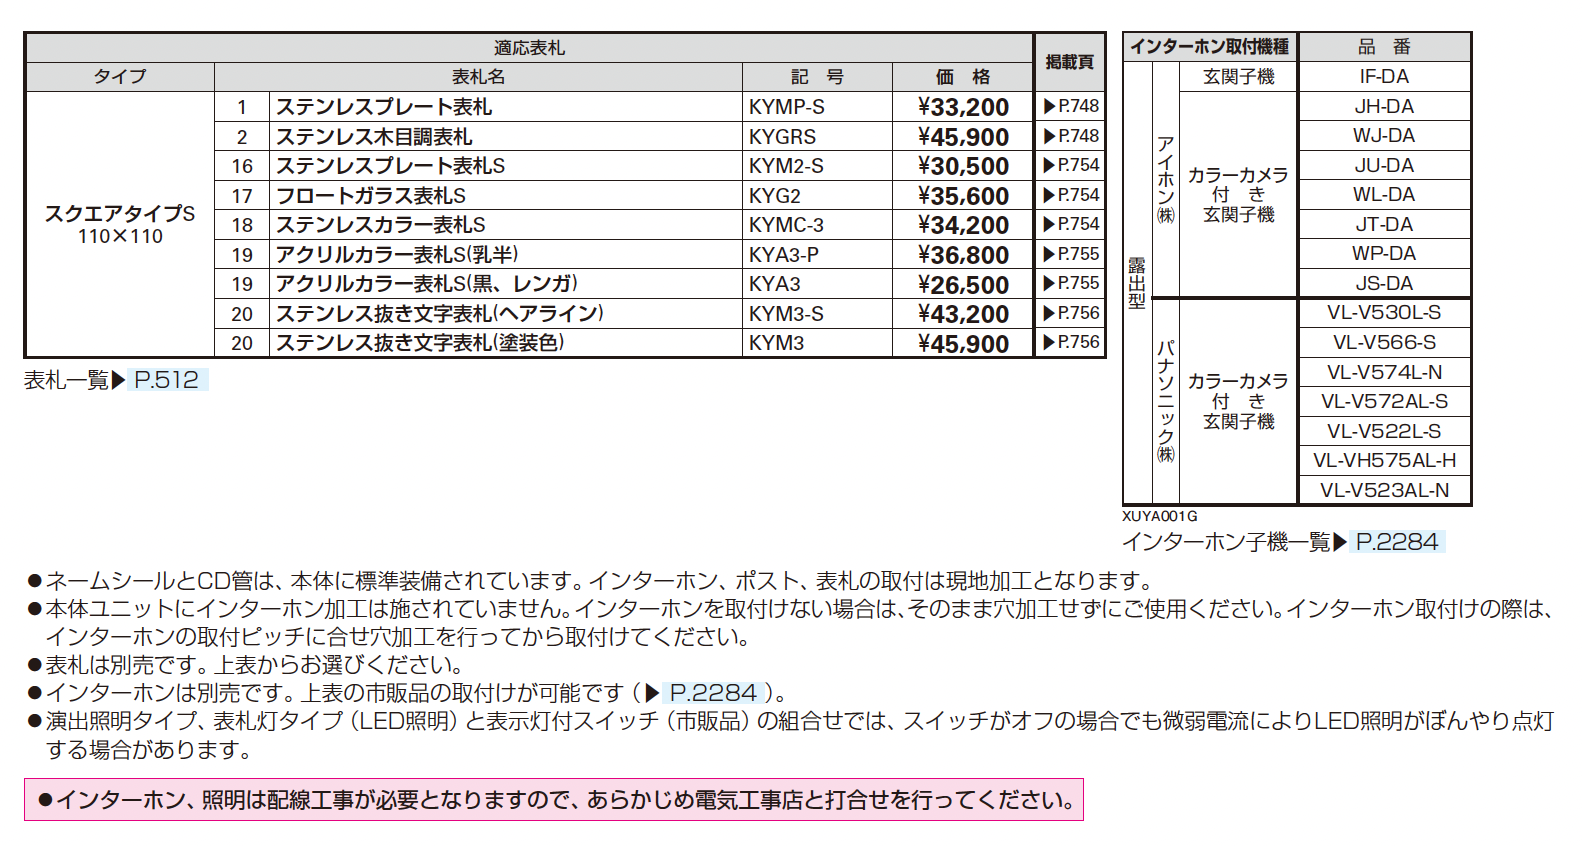Click product number VL-V523AL-N
The width and height of the screenshot is (1582, 846).
tap(1384, 490)
